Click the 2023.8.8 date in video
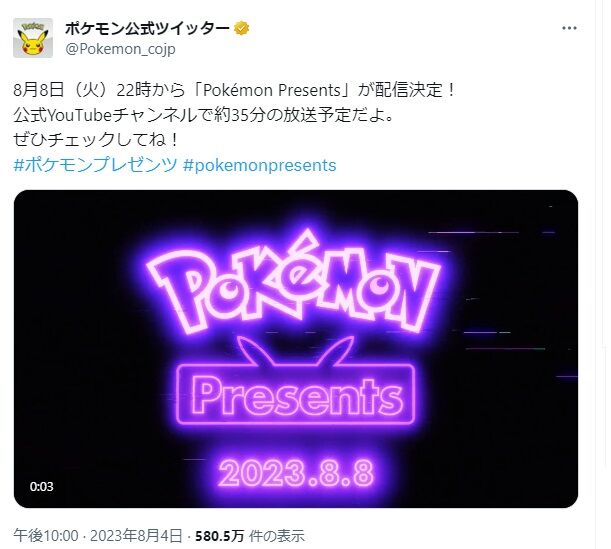Image resolution: width=611 pixels, height=549 pixels. tap(296, 473)
